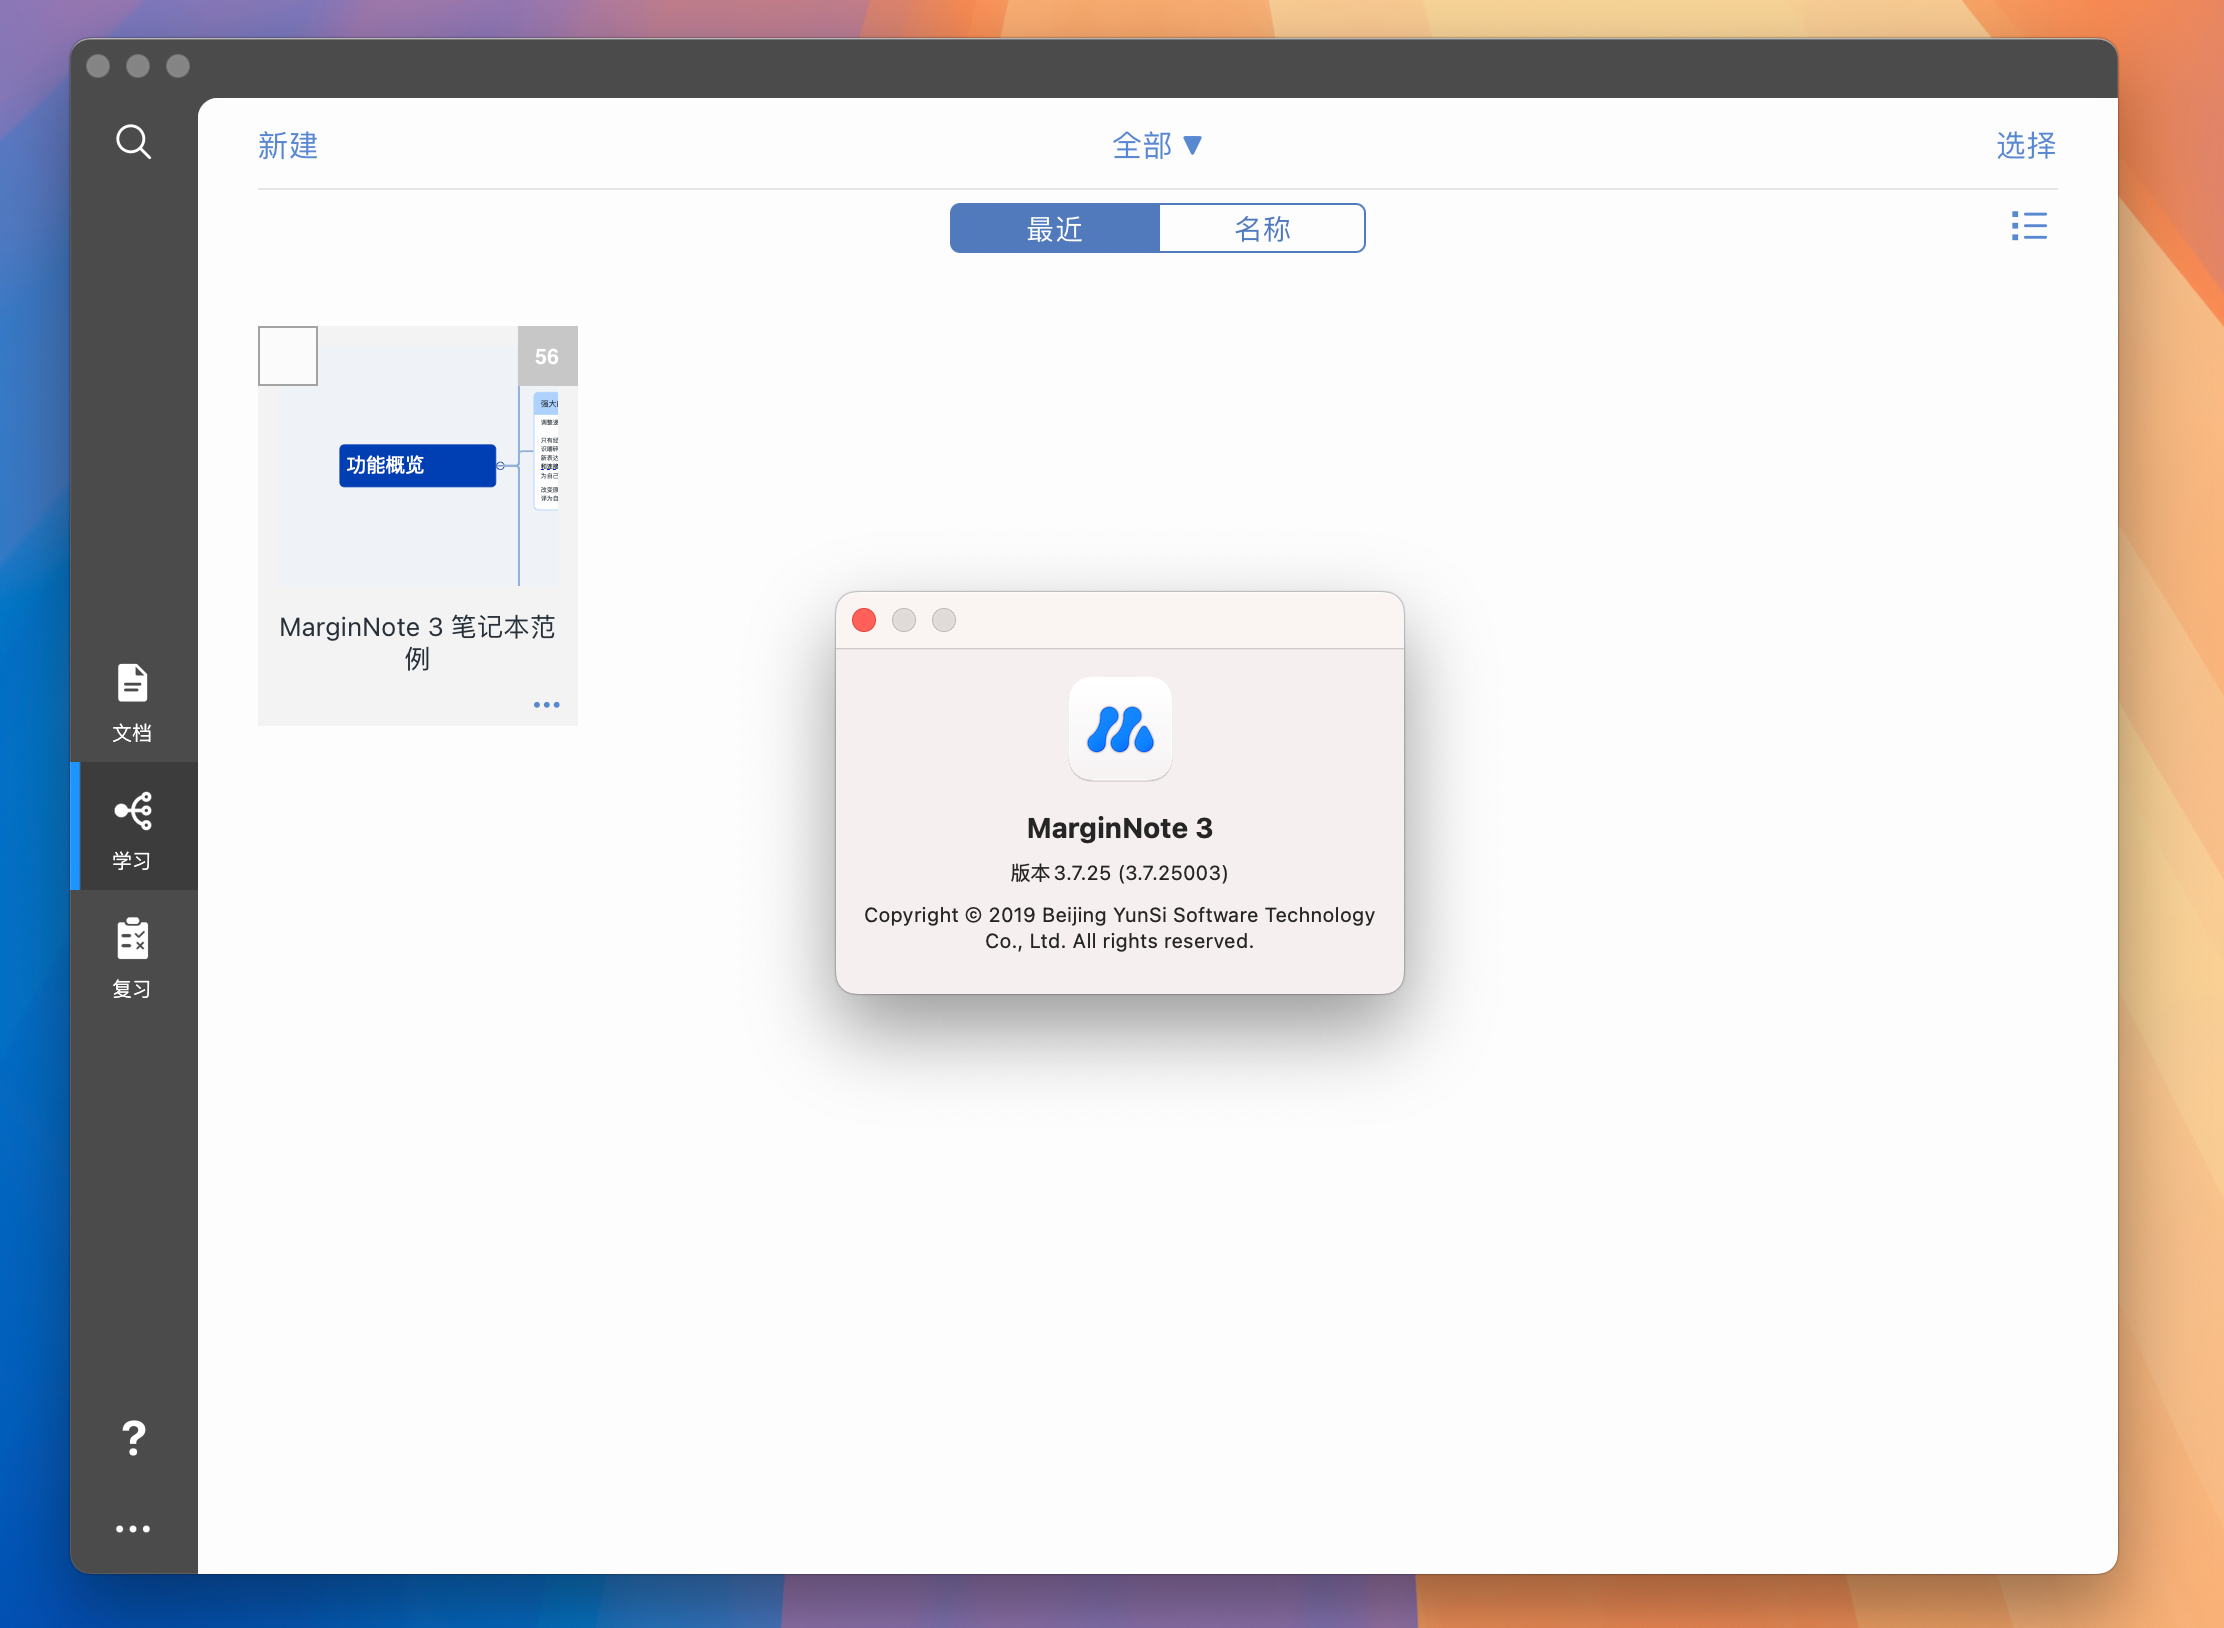
Task: Sort notebooks by 最近
Action: tap(1055, 229)
